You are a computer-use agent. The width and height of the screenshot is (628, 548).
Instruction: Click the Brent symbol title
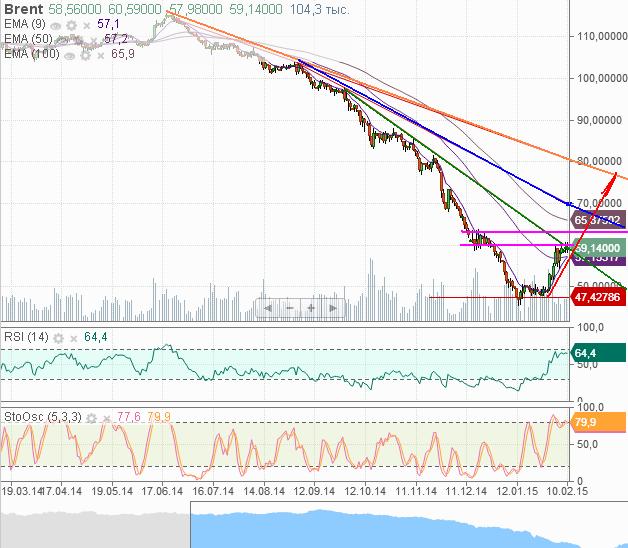(x=24, y=8)
